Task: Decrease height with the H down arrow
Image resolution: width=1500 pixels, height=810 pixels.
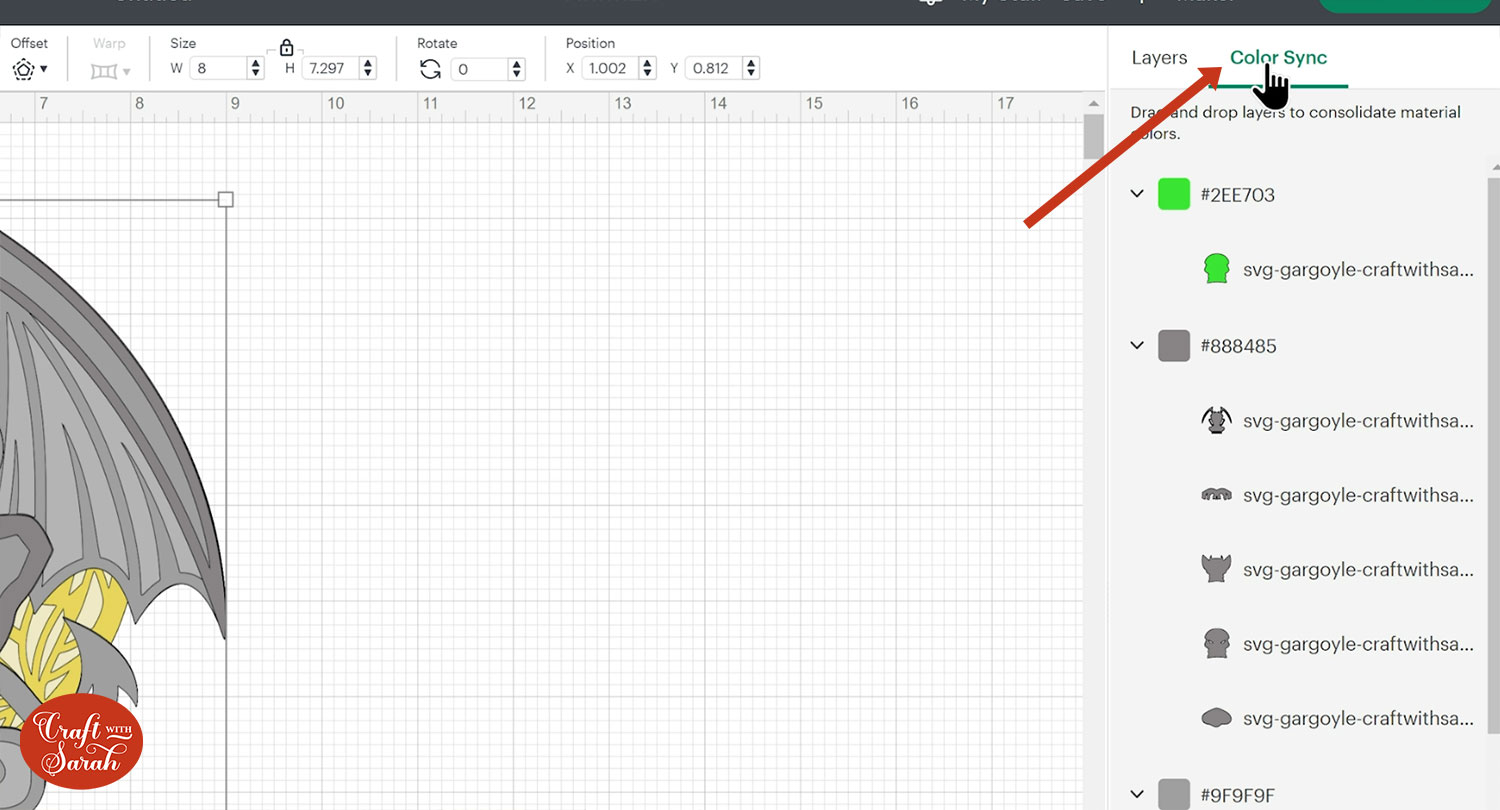Action: (x=368, y=75)
